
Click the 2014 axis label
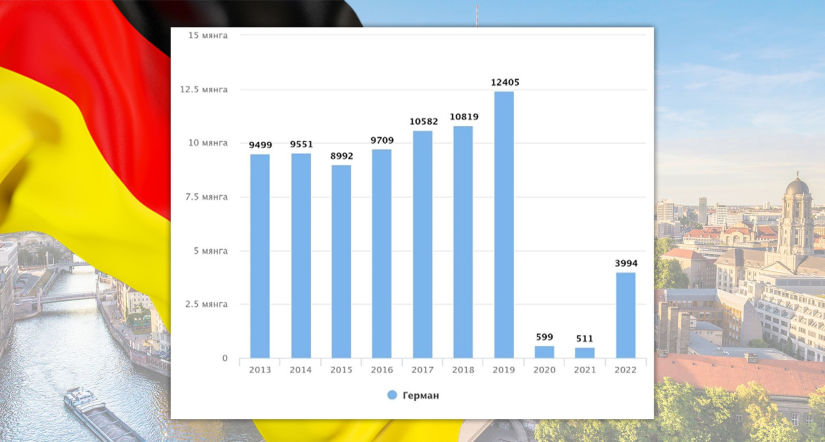point(300,370)
